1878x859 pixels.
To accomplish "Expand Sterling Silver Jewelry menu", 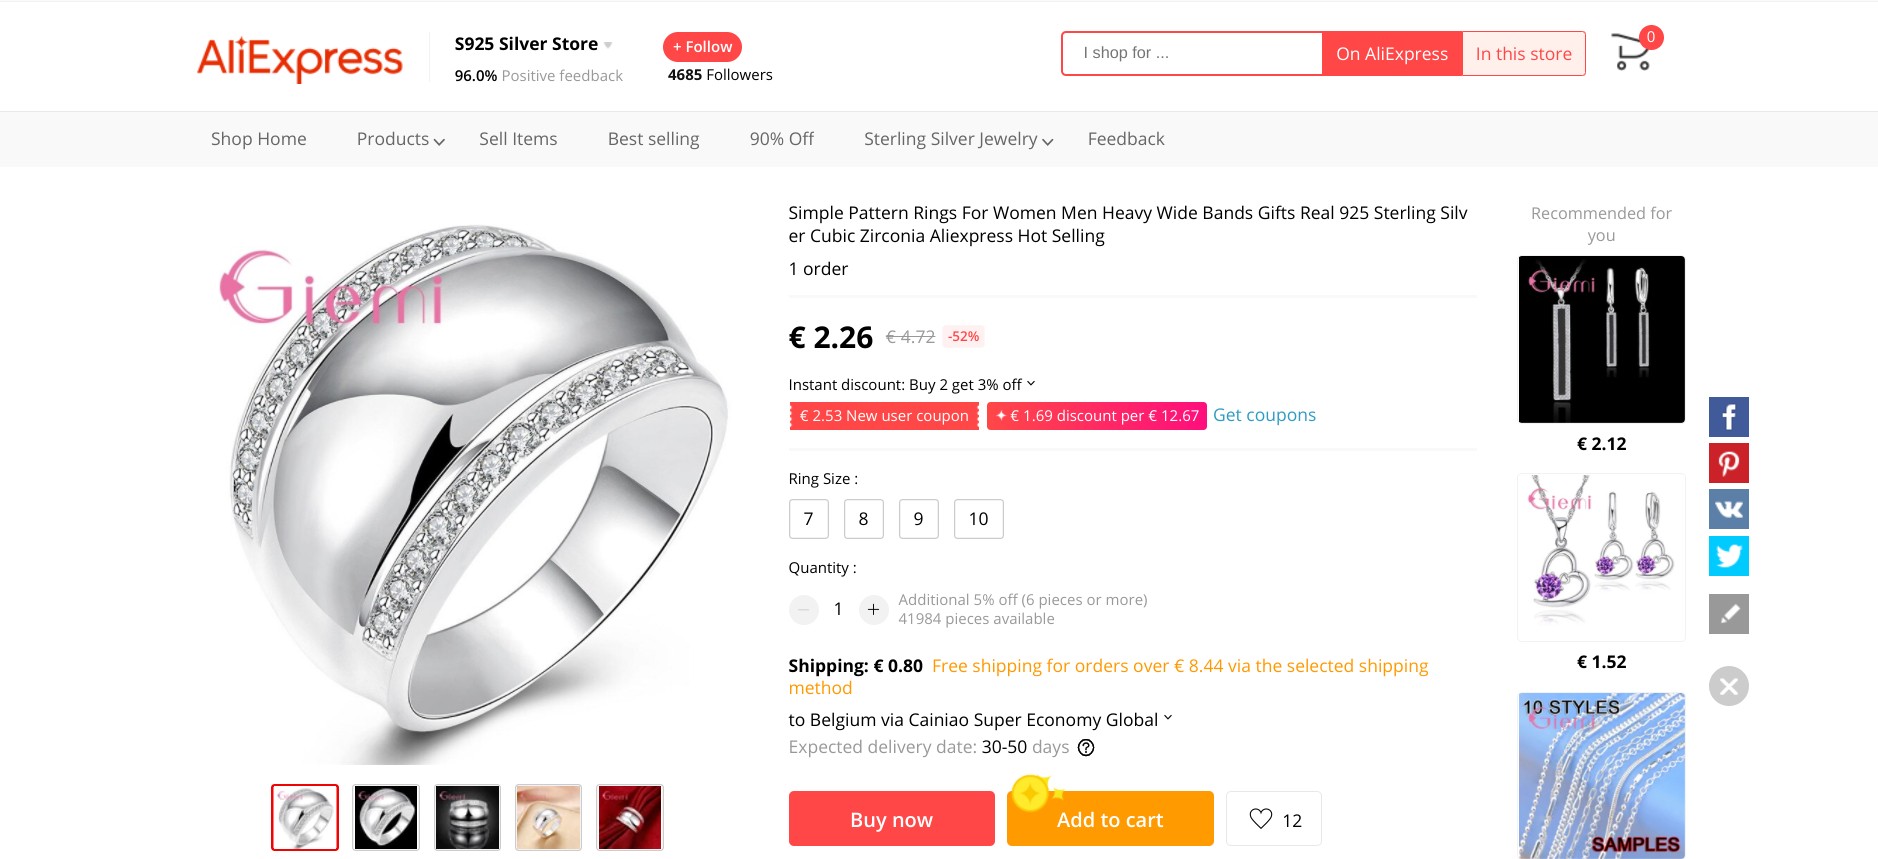I will [958, 139].
